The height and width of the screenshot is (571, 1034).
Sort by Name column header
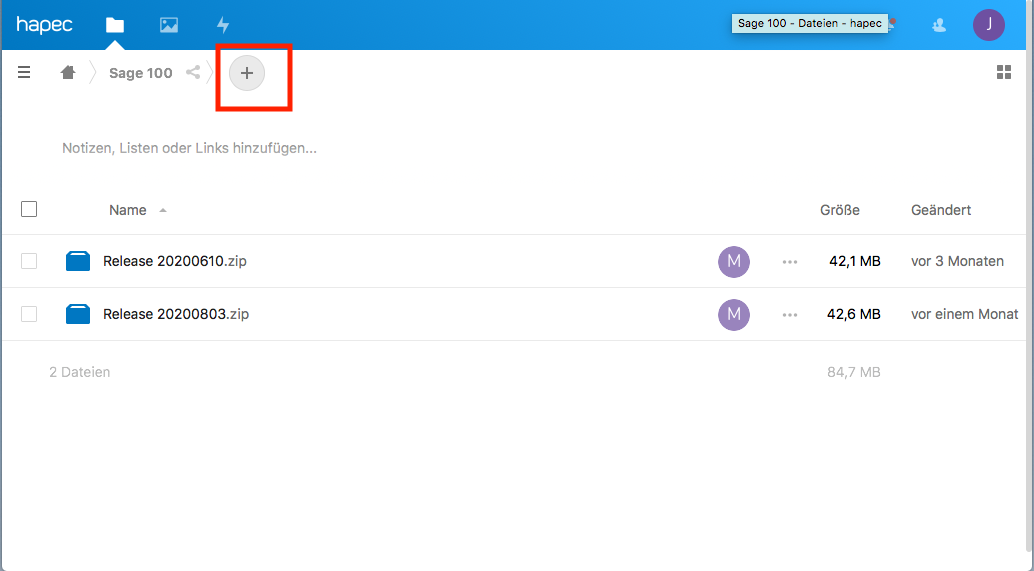coord(128,210)
